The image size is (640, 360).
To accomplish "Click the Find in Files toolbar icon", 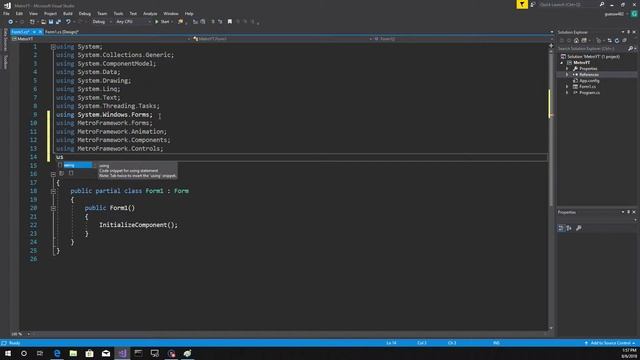I will coord(180,22).
